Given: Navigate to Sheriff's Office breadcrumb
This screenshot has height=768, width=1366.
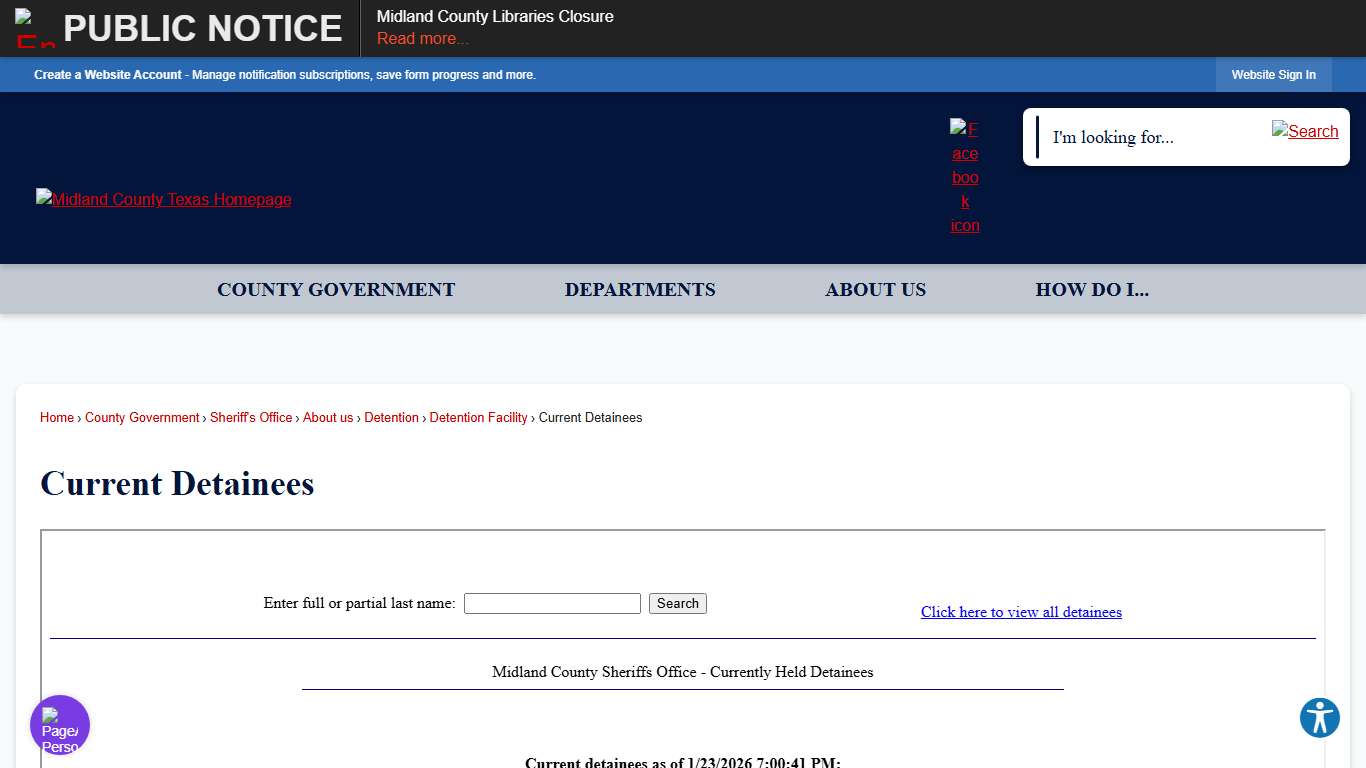Looking at the screenshot, I should coord(251,417).
